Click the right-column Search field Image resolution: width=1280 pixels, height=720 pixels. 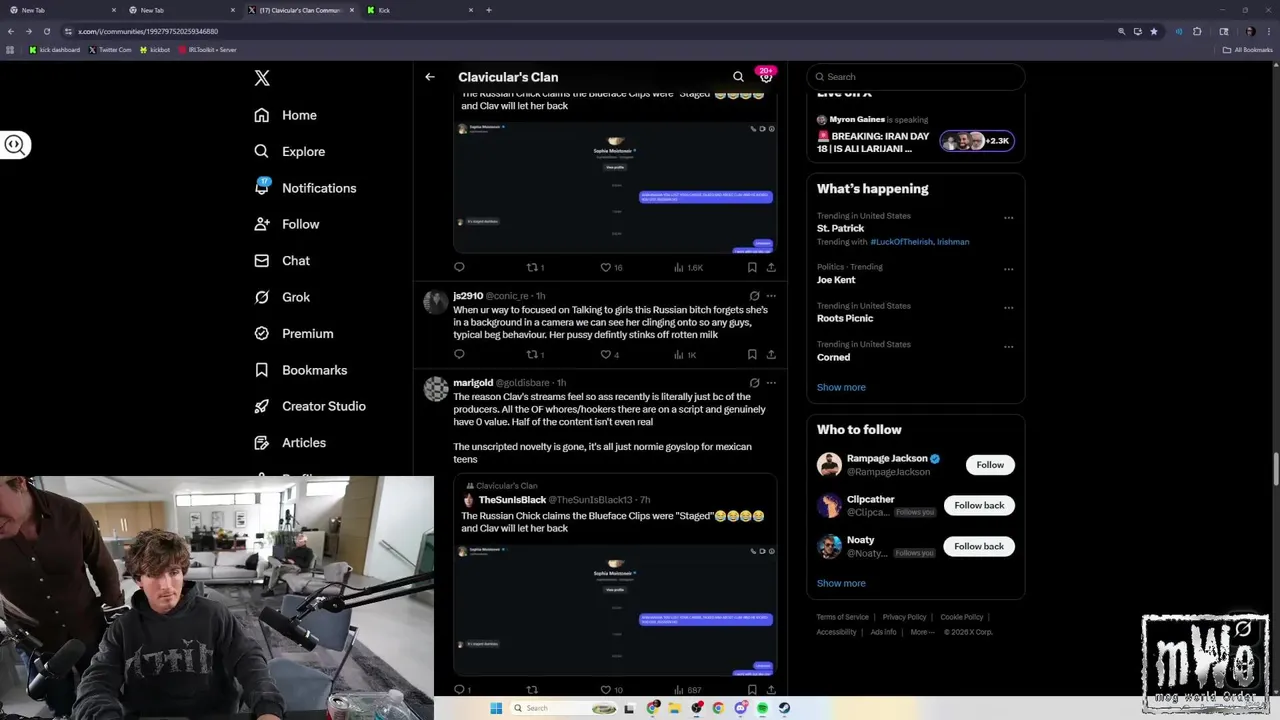915,77
